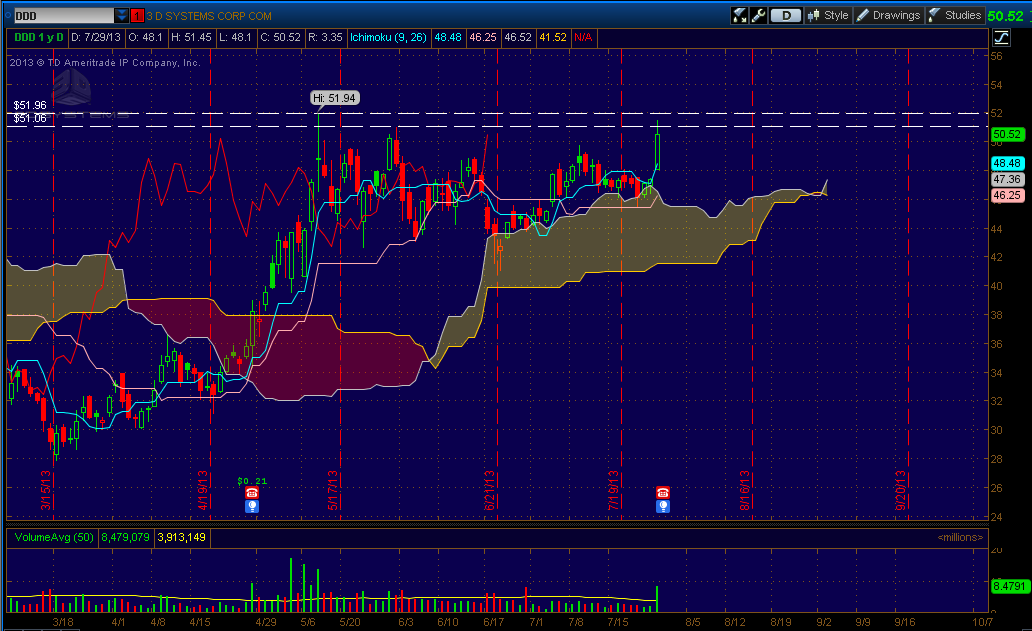Viewport: 1032px width, 631px height.
Task: Click the pink 46.25 axis label
Action: (1007, 195)
